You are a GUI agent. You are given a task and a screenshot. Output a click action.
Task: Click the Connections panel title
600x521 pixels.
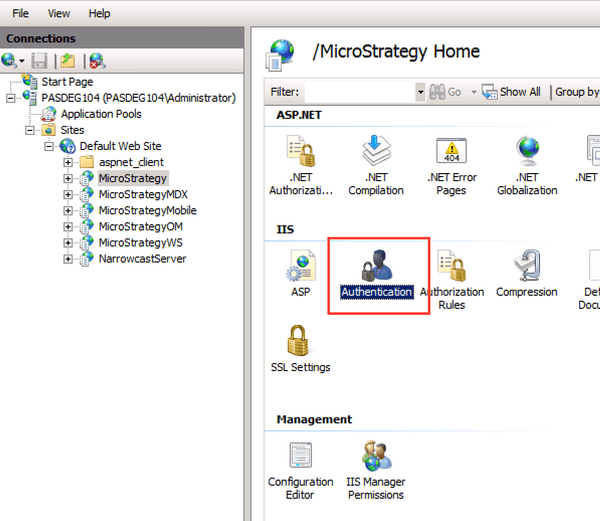(x=41, y=38)
